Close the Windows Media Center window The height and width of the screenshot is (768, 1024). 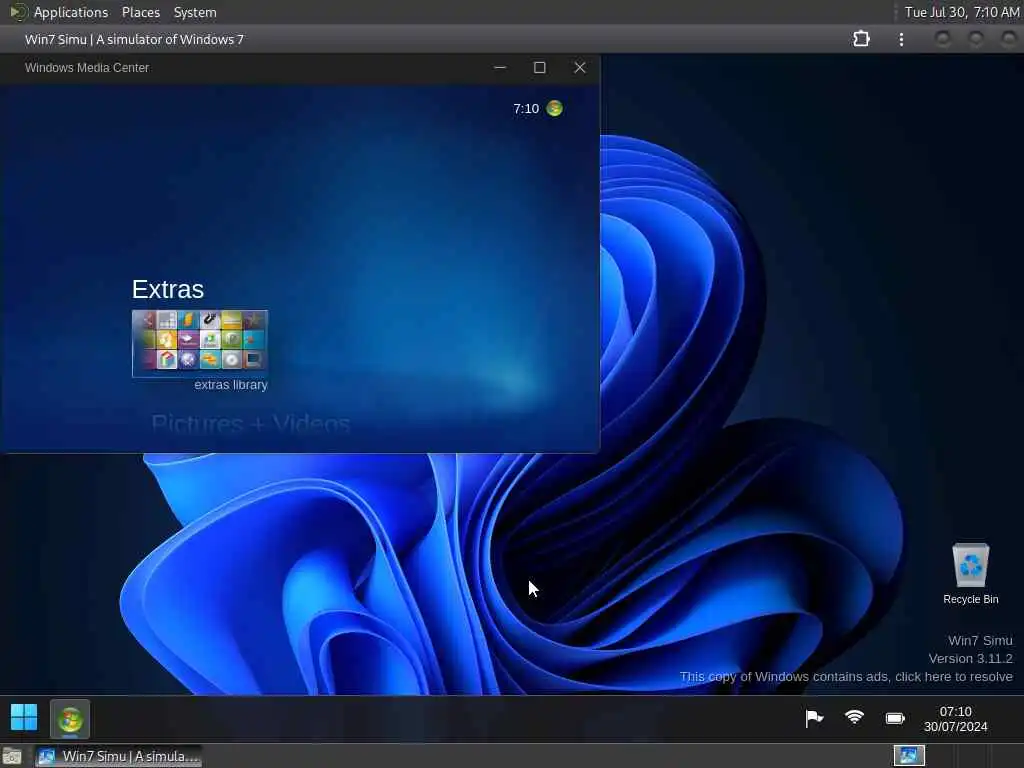pyautogui.click(x=579, y=67)
